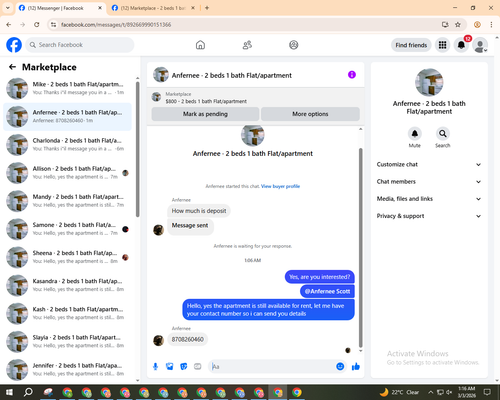Focus the Search Facebook field
The width and height of the screenshot is (500, 400).
coord(80,45)
